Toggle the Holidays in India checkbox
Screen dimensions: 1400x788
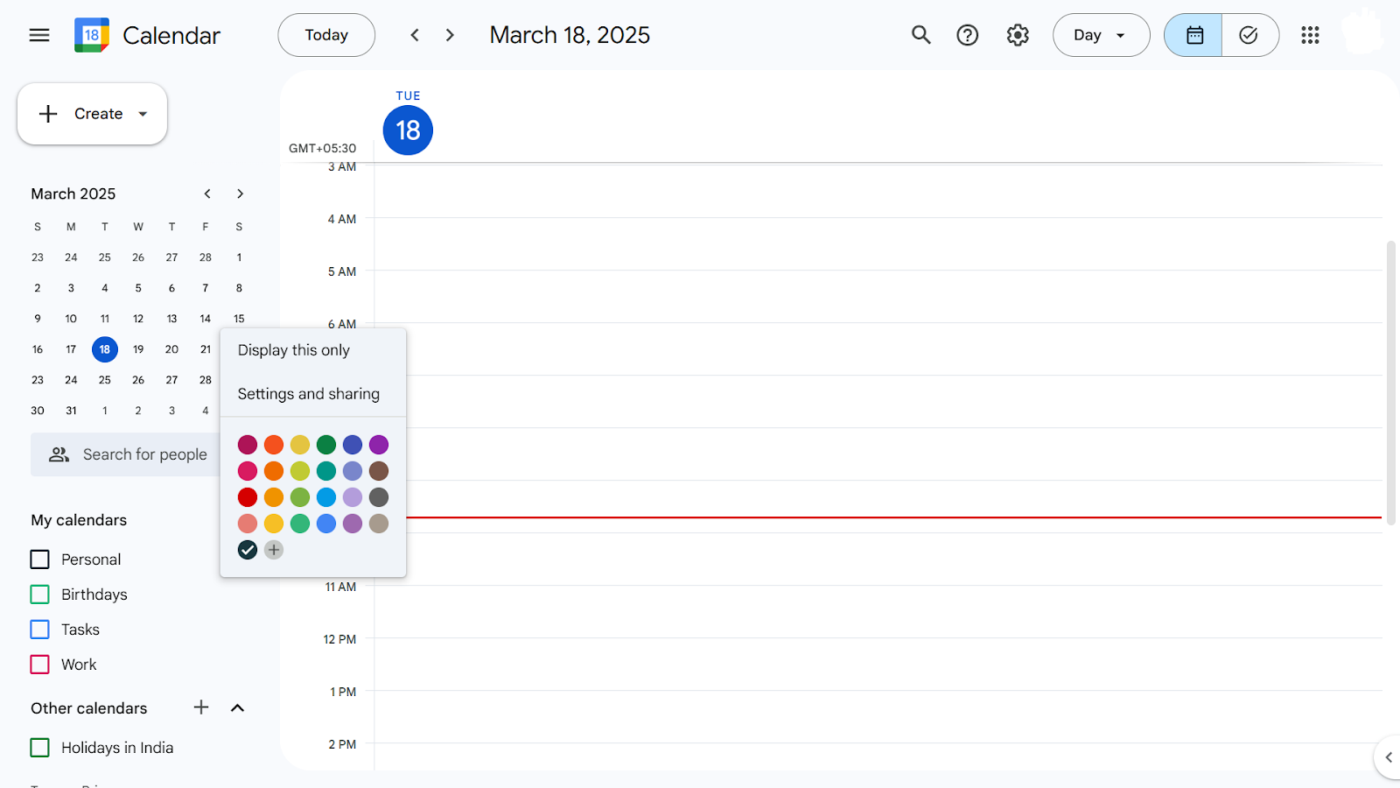[x=40, y=748]
